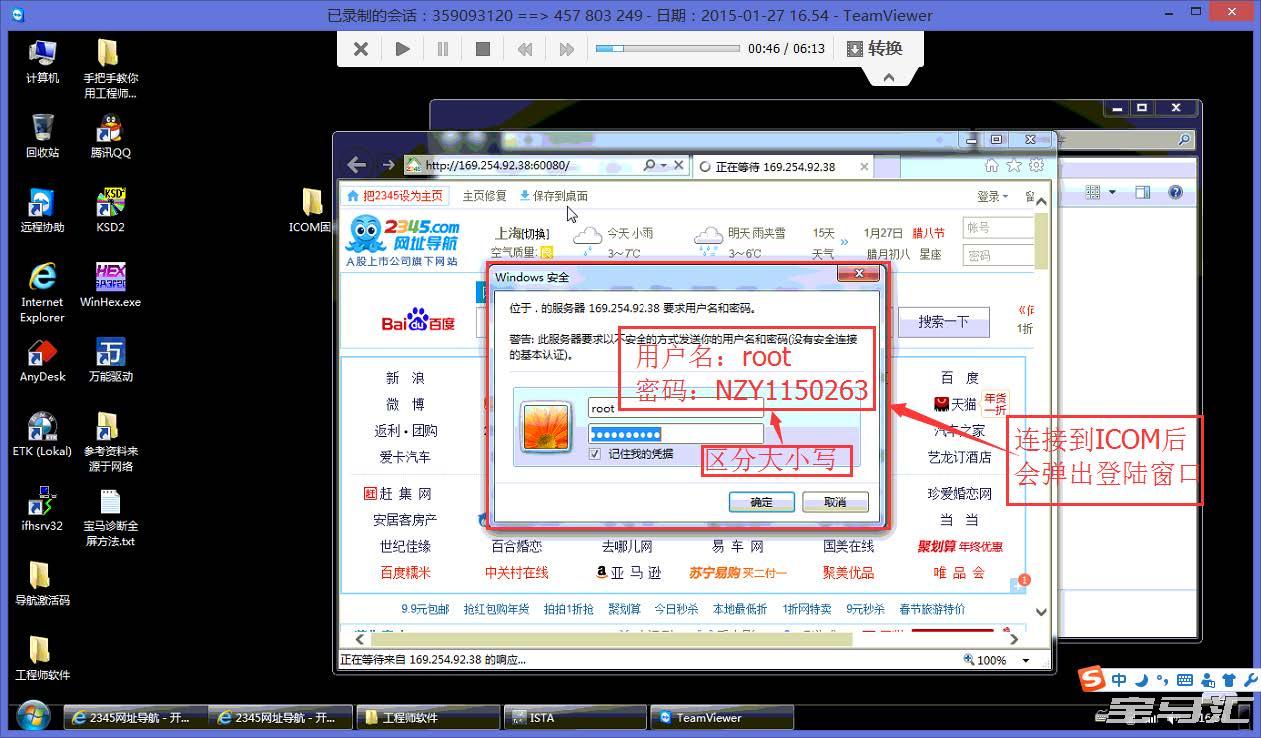Open IE home page icon
Screen dimensions: 1261x738
pos(992,165)
